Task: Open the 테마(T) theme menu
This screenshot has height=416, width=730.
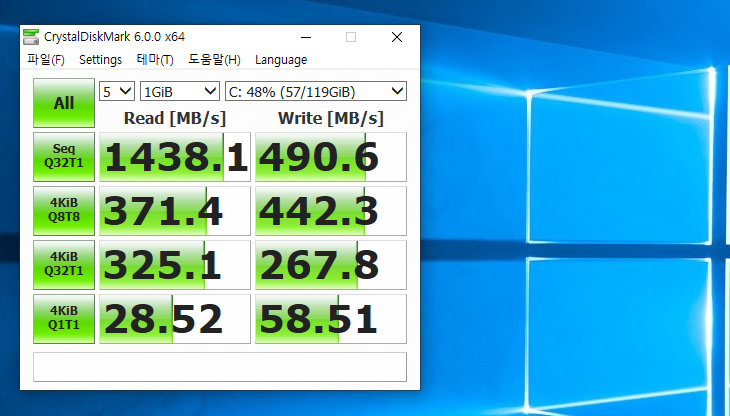Action: (155, 60)
